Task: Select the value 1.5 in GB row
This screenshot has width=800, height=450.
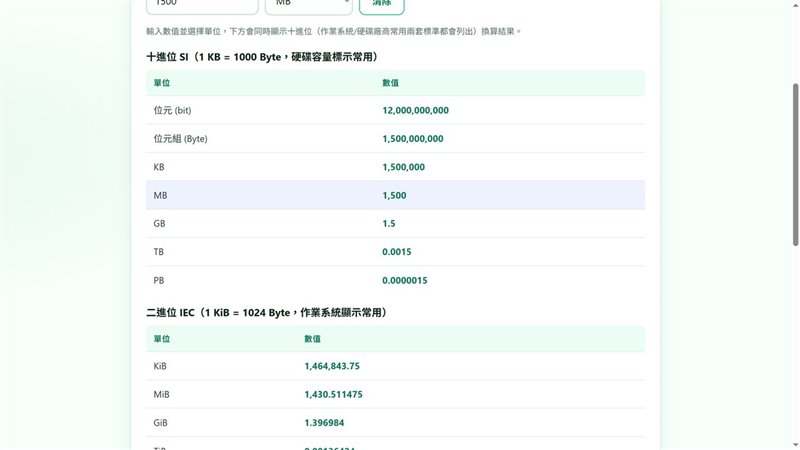Action: coord(389,223)
